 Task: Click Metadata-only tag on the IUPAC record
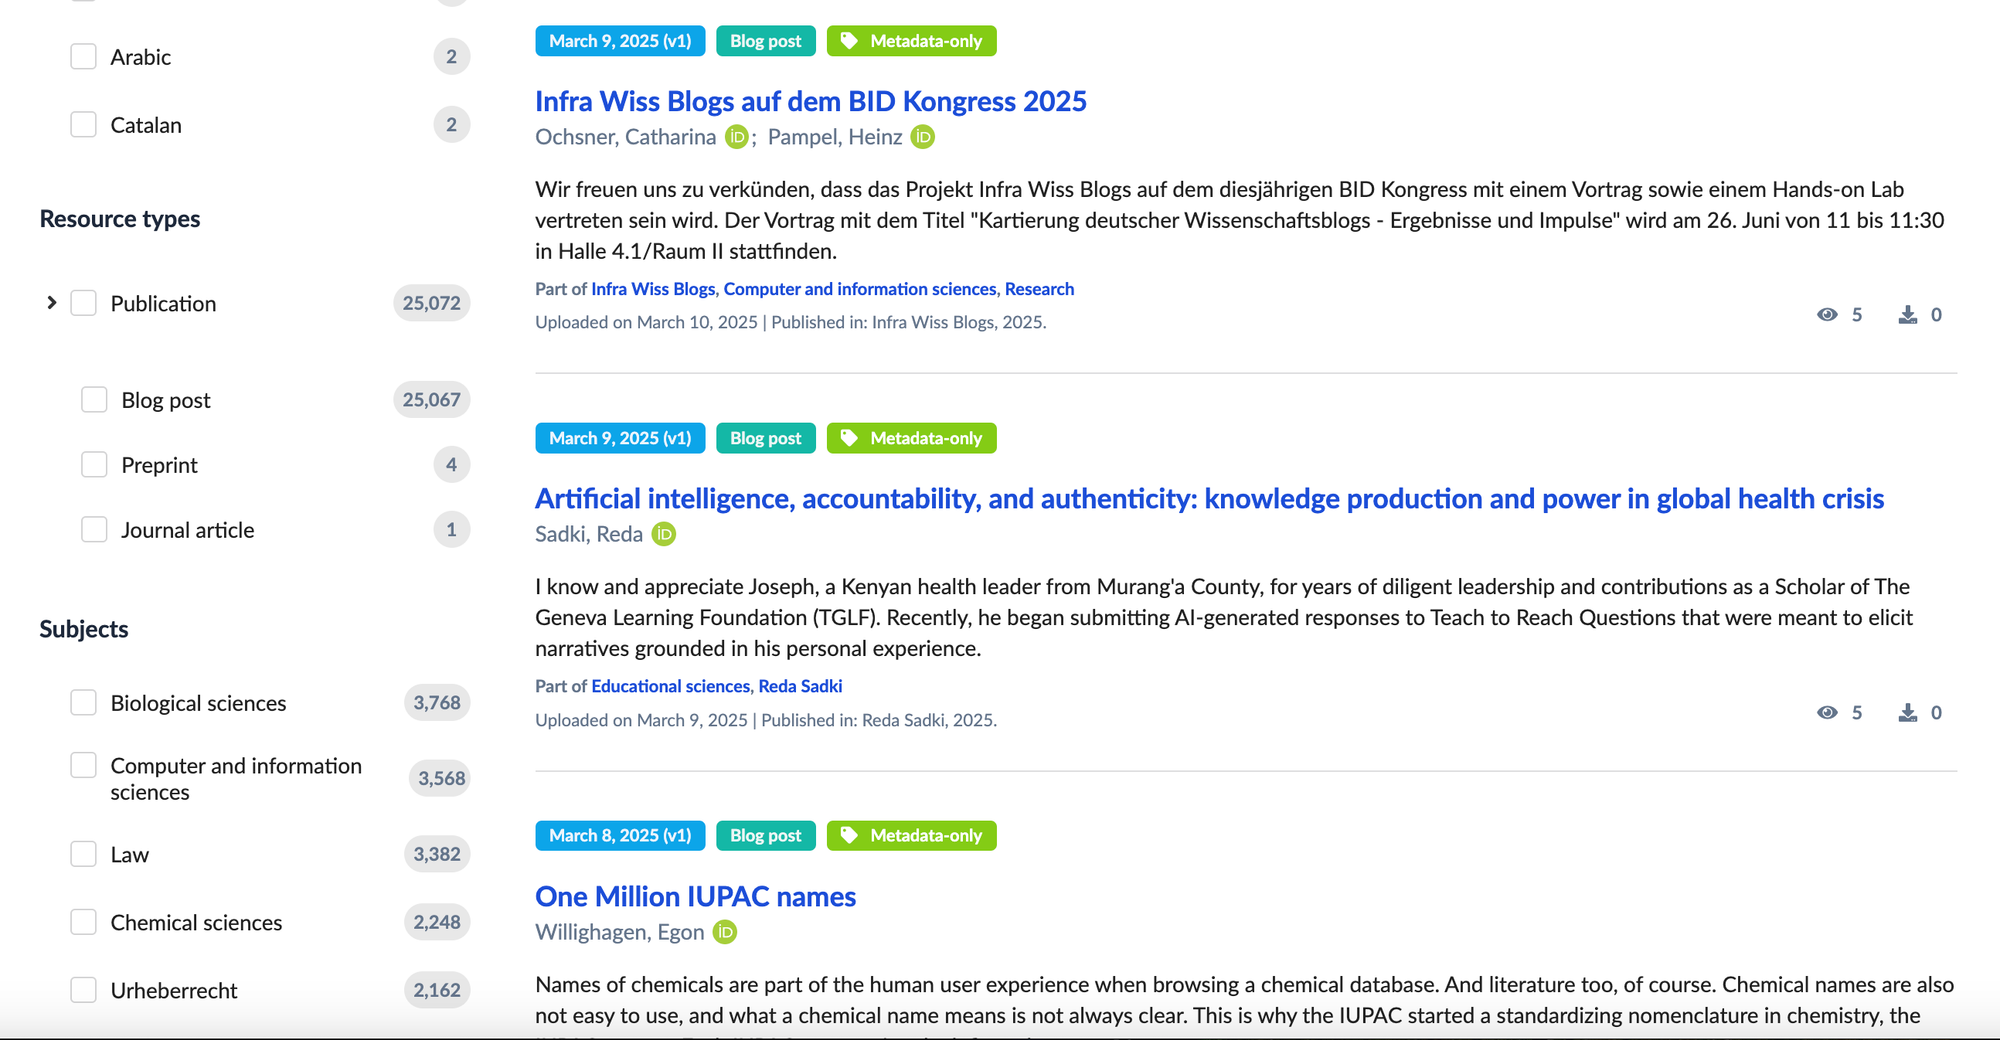[911, 836]
